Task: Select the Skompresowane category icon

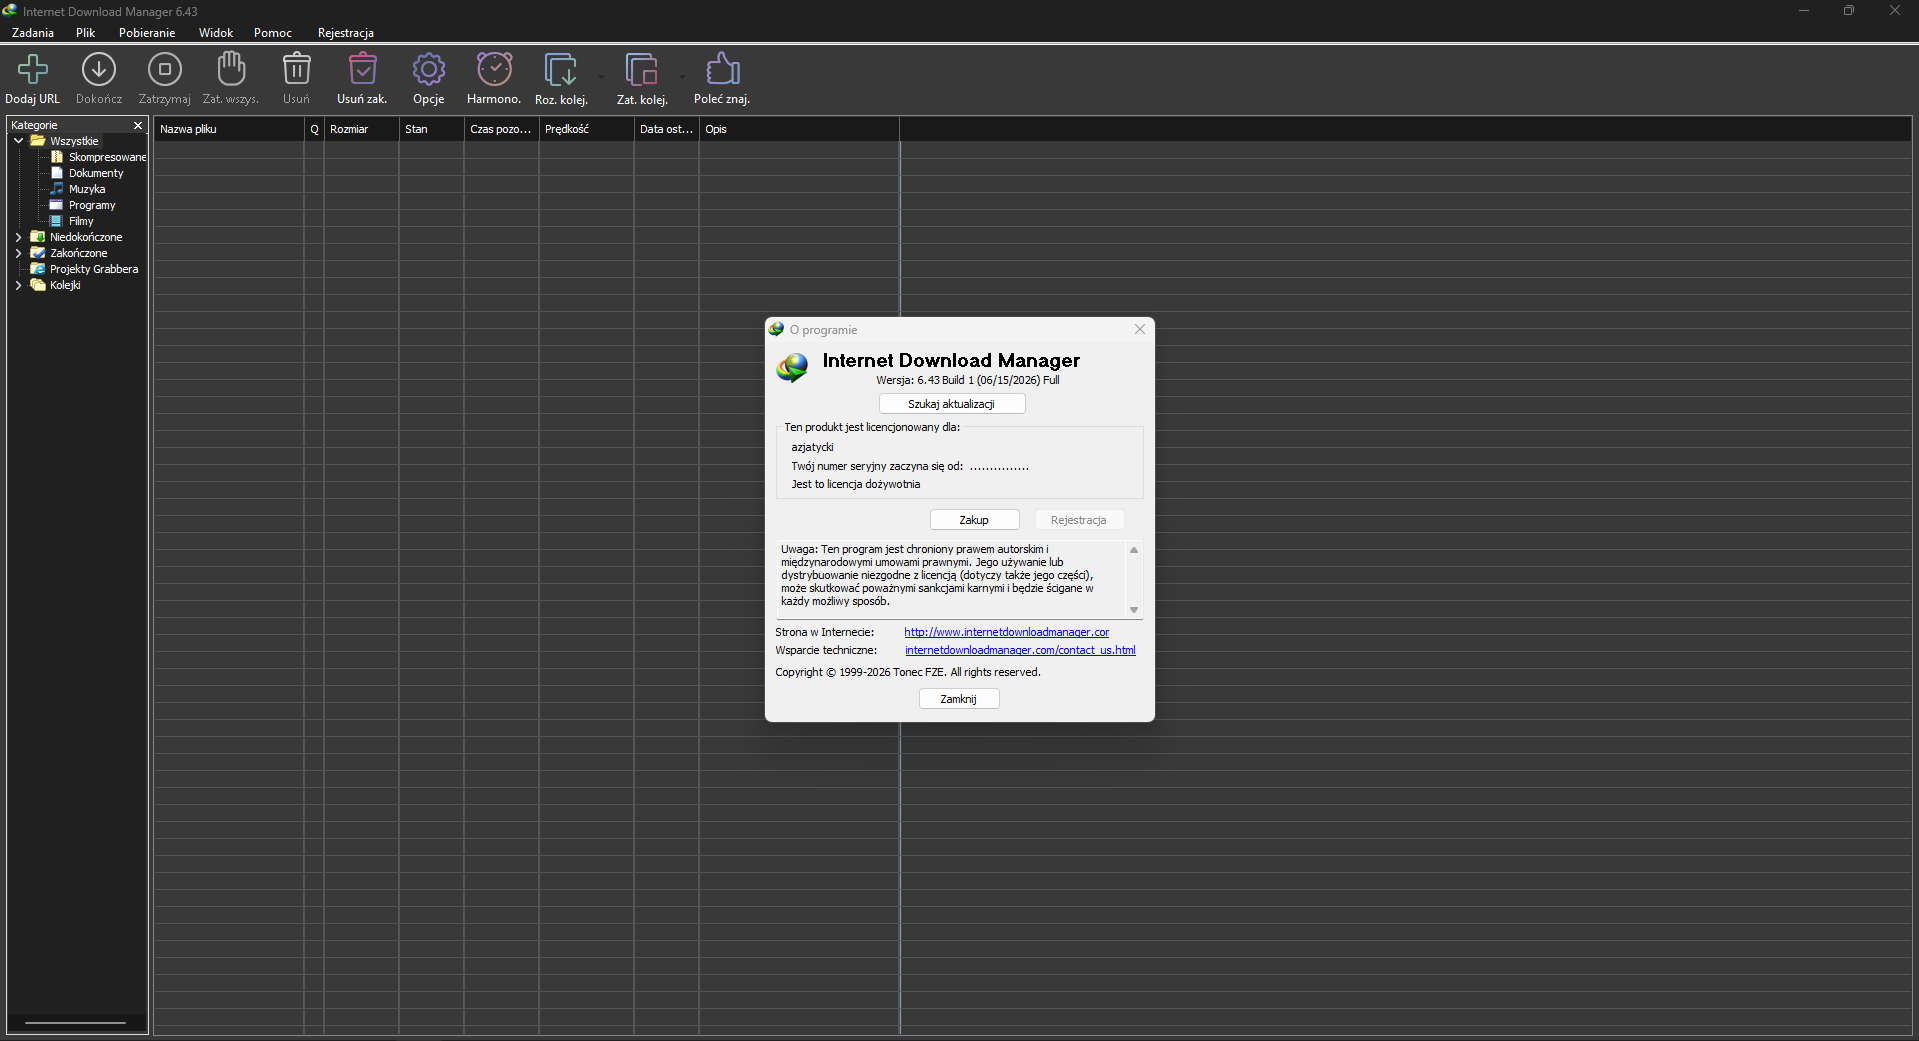Action: point(57,157)
